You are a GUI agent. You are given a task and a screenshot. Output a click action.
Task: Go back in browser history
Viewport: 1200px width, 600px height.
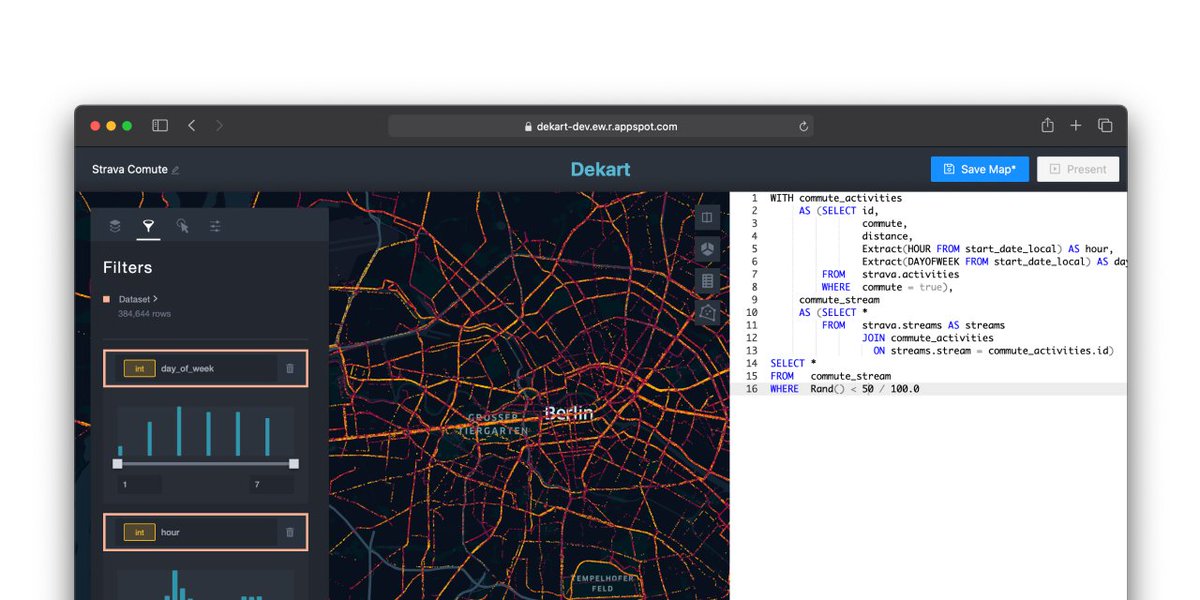coord(192,126)
